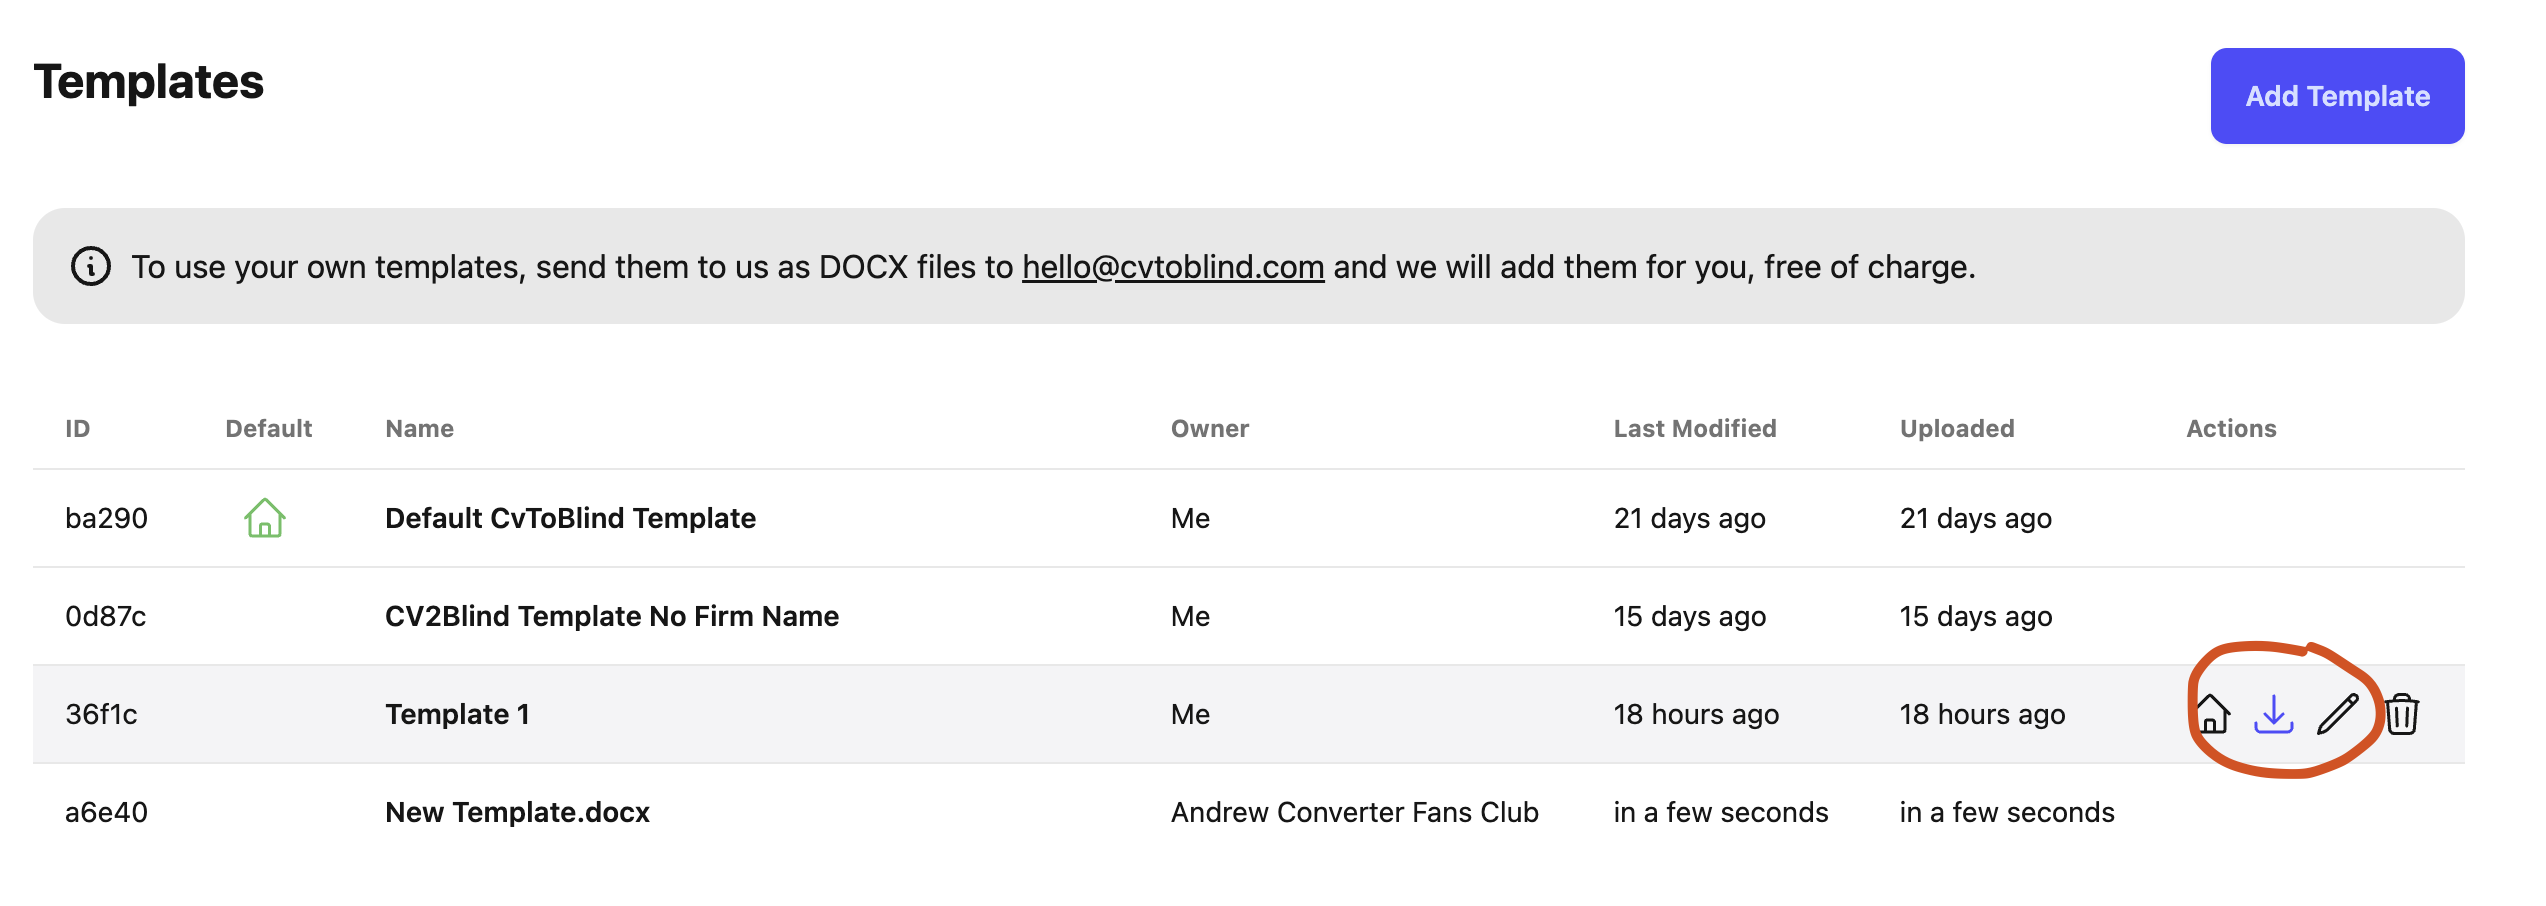Click the info circle icon in banner
Viewport: 2546px width, 906px height.
point(91,266)
